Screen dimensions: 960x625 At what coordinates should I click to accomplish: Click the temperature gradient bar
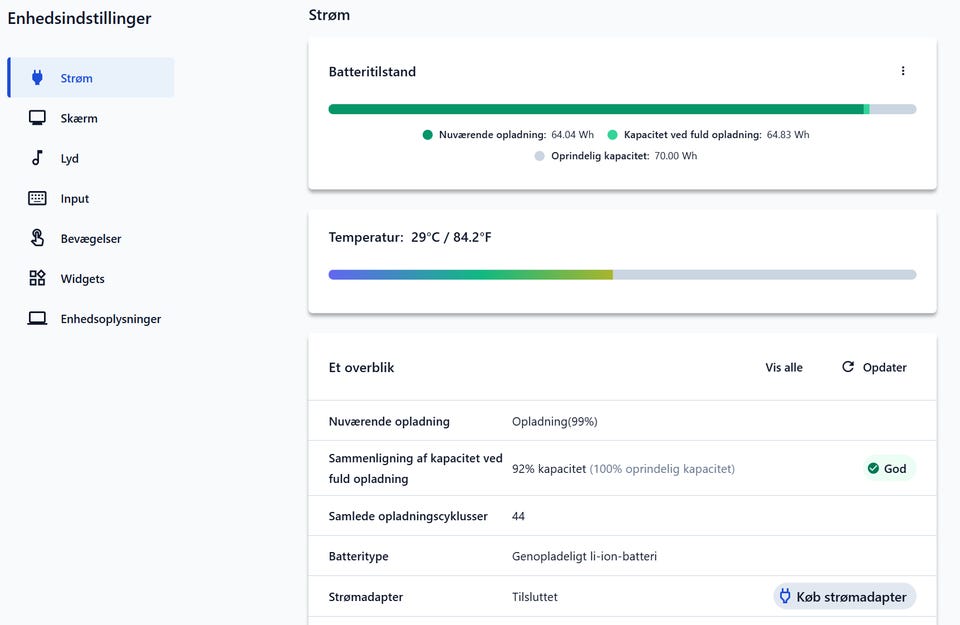tap(622, 274)
